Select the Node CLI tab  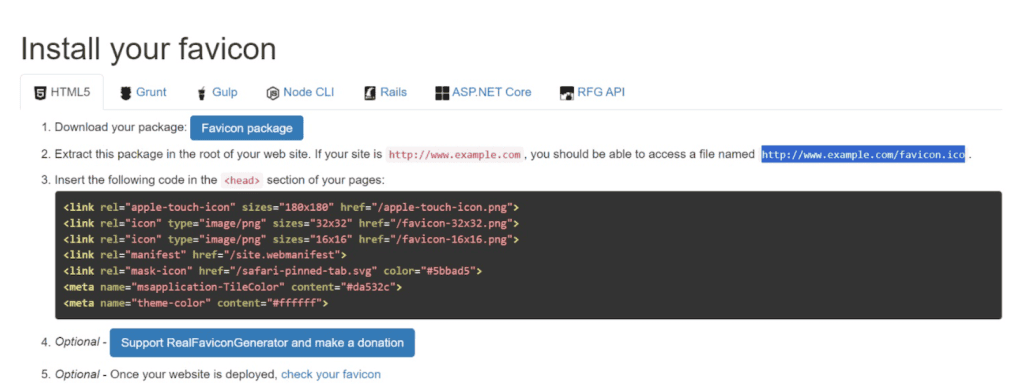click(300, 93)
